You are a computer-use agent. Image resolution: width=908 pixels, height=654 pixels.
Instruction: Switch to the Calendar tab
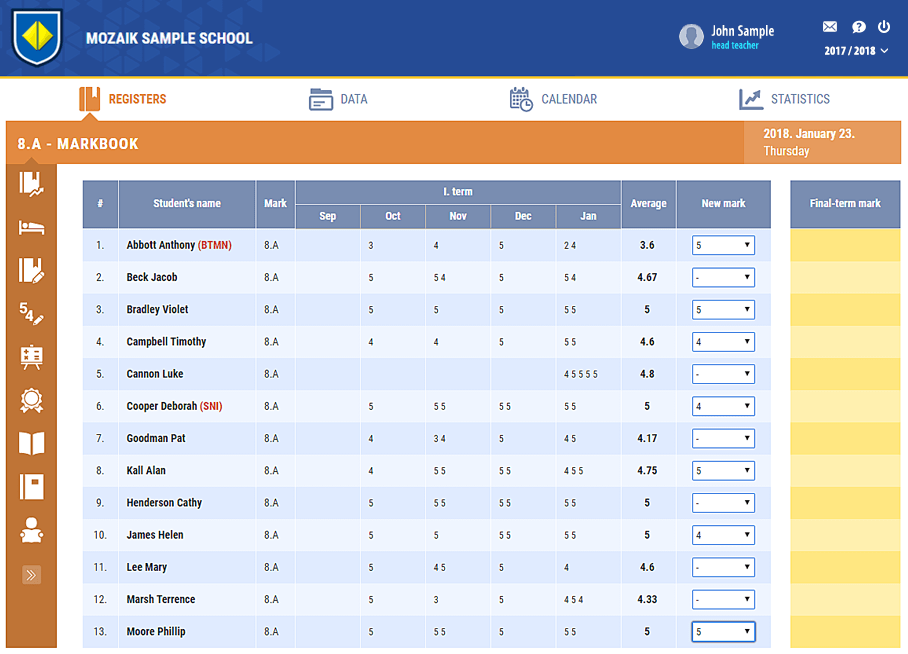pyautogui.click(x=553, y=99)
